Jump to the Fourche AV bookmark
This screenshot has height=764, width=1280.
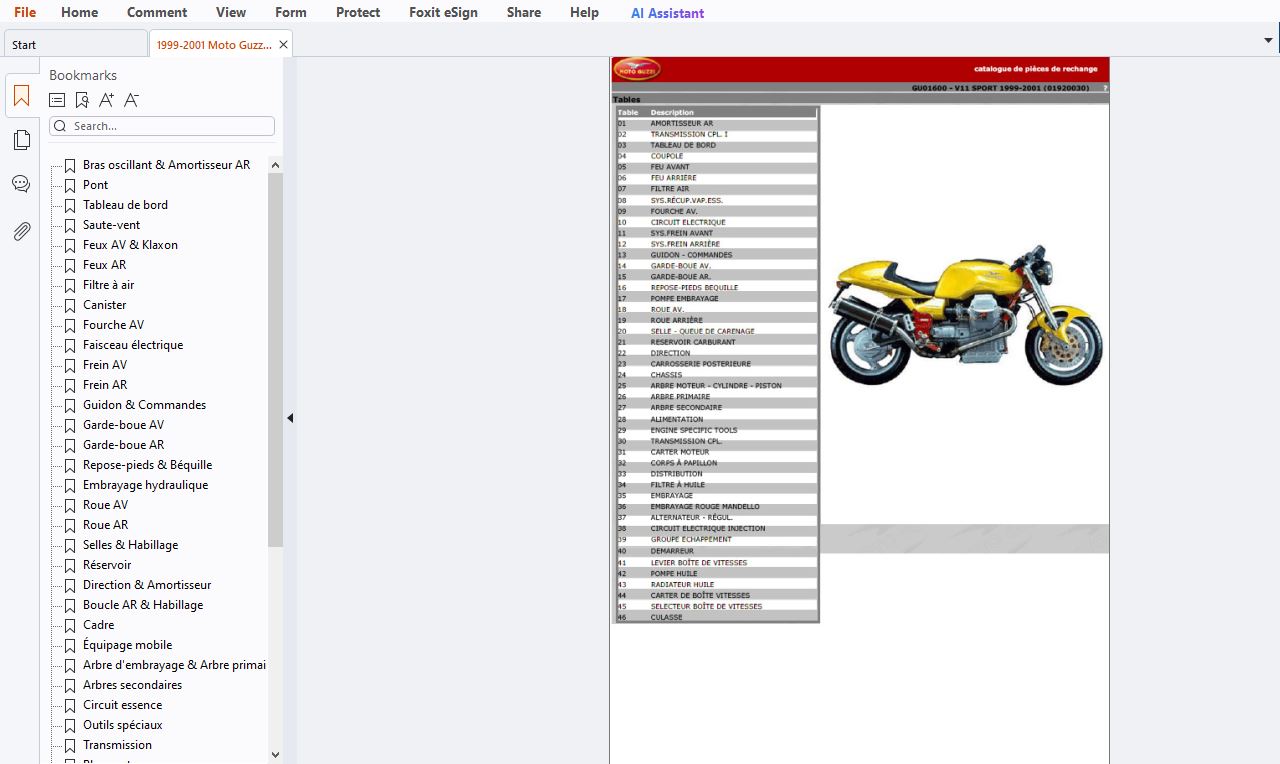coord(113,325)
